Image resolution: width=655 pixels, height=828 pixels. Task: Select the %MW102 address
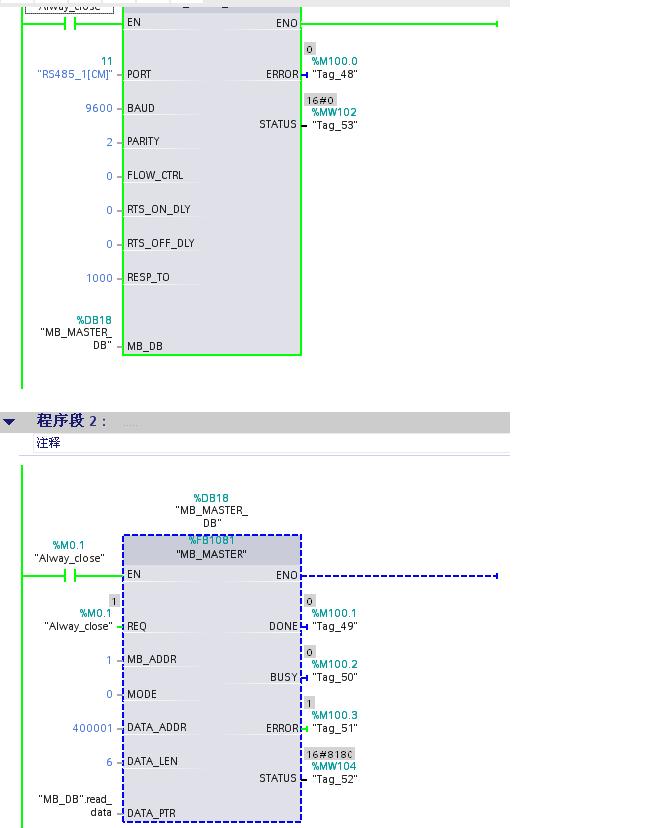[x=334, y=112]
